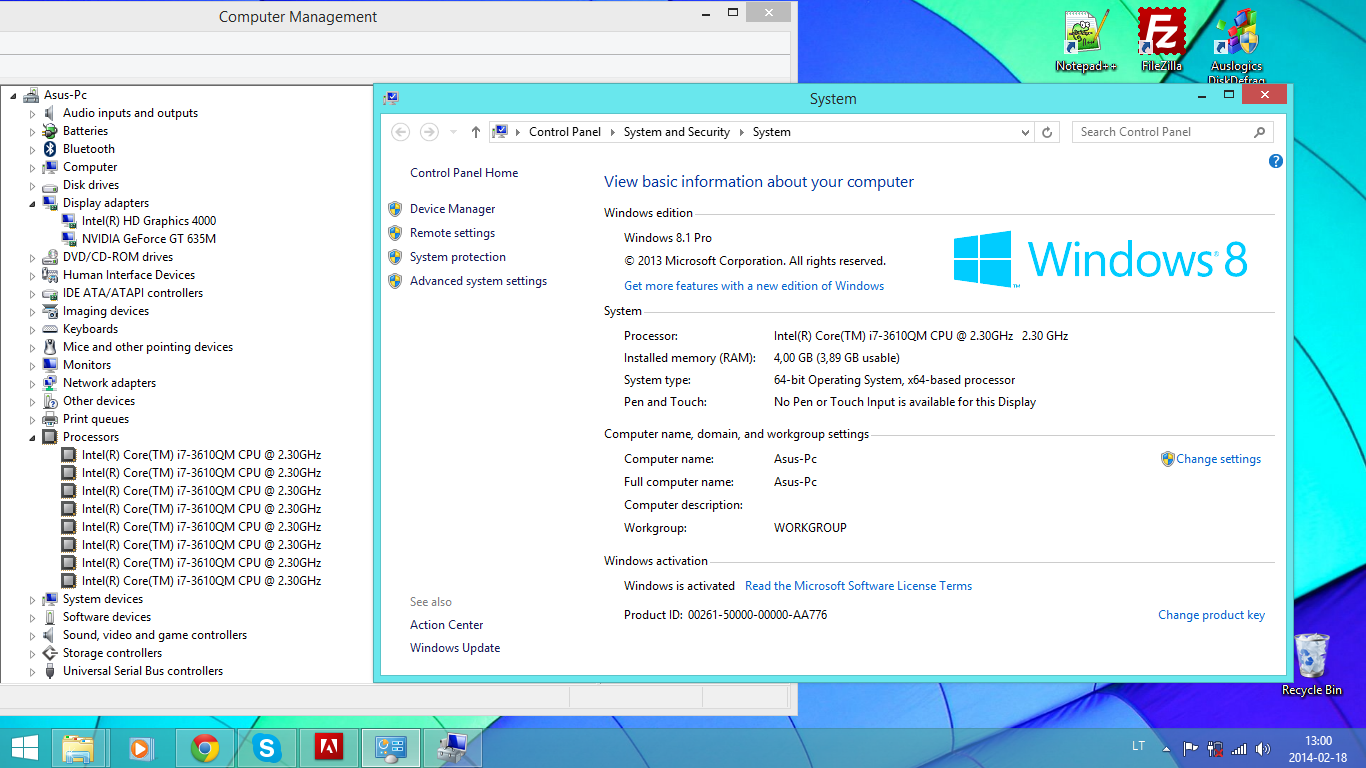Open System protection link
The height and width of the screenshot is (768, 1366).
click(458, 257)
